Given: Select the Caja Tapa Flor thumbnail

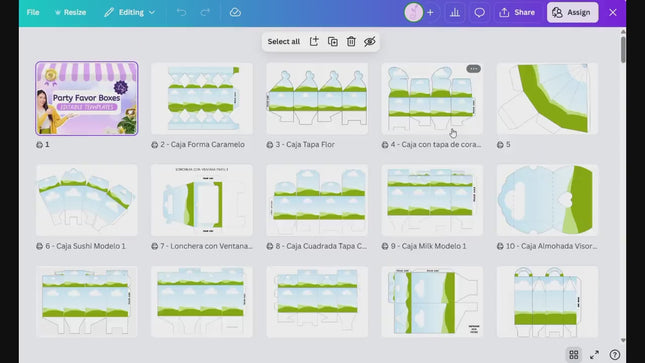Looking at the screenshot, I should [317, 98].
